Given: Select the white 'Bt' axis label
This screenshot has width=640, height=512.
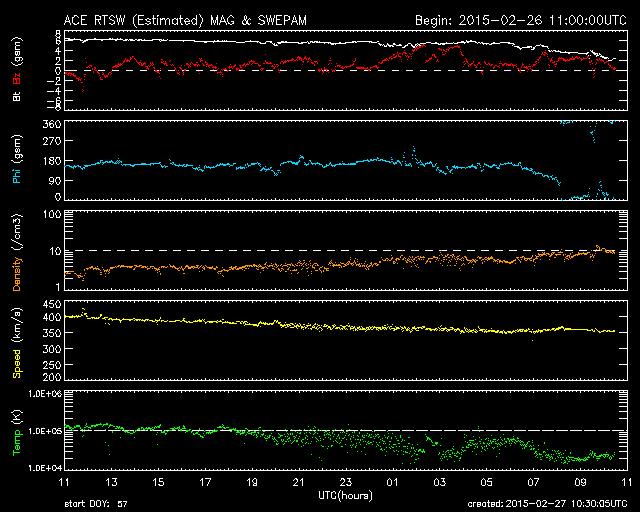Looking at the screenshot, I should (17, 97).
